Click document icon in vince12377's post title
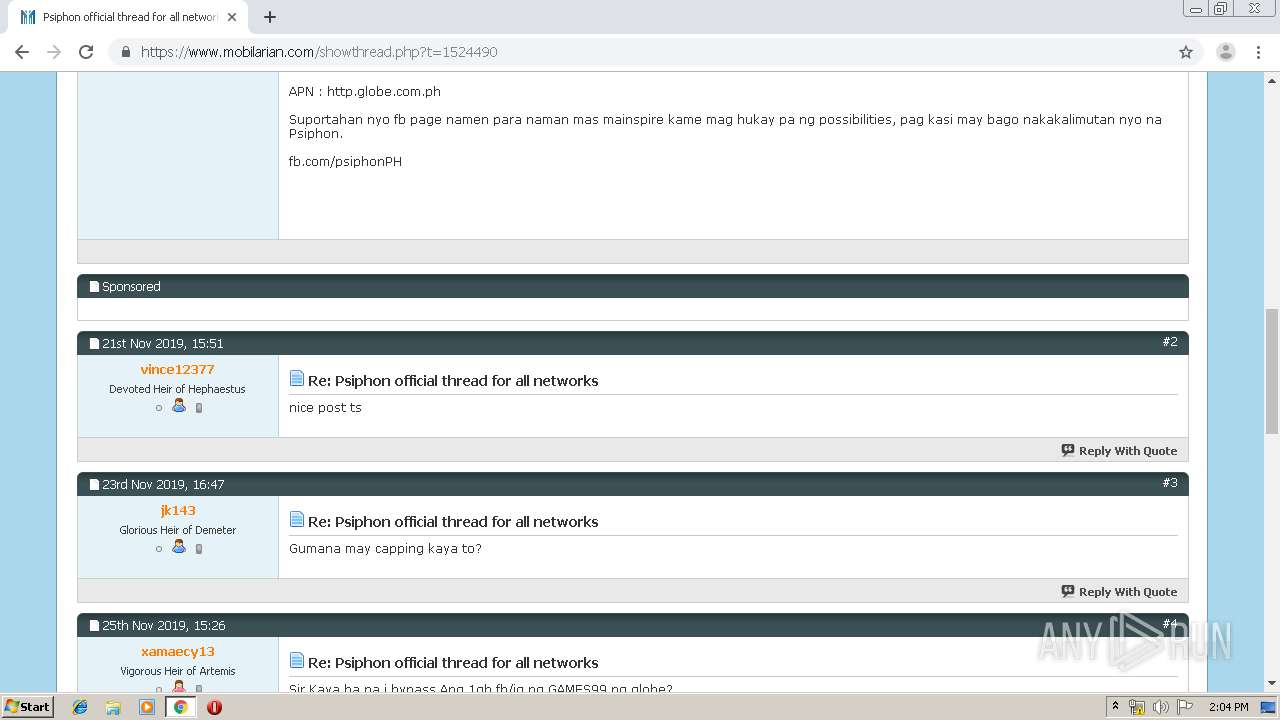1280x720 pixels. click(296, 379)
